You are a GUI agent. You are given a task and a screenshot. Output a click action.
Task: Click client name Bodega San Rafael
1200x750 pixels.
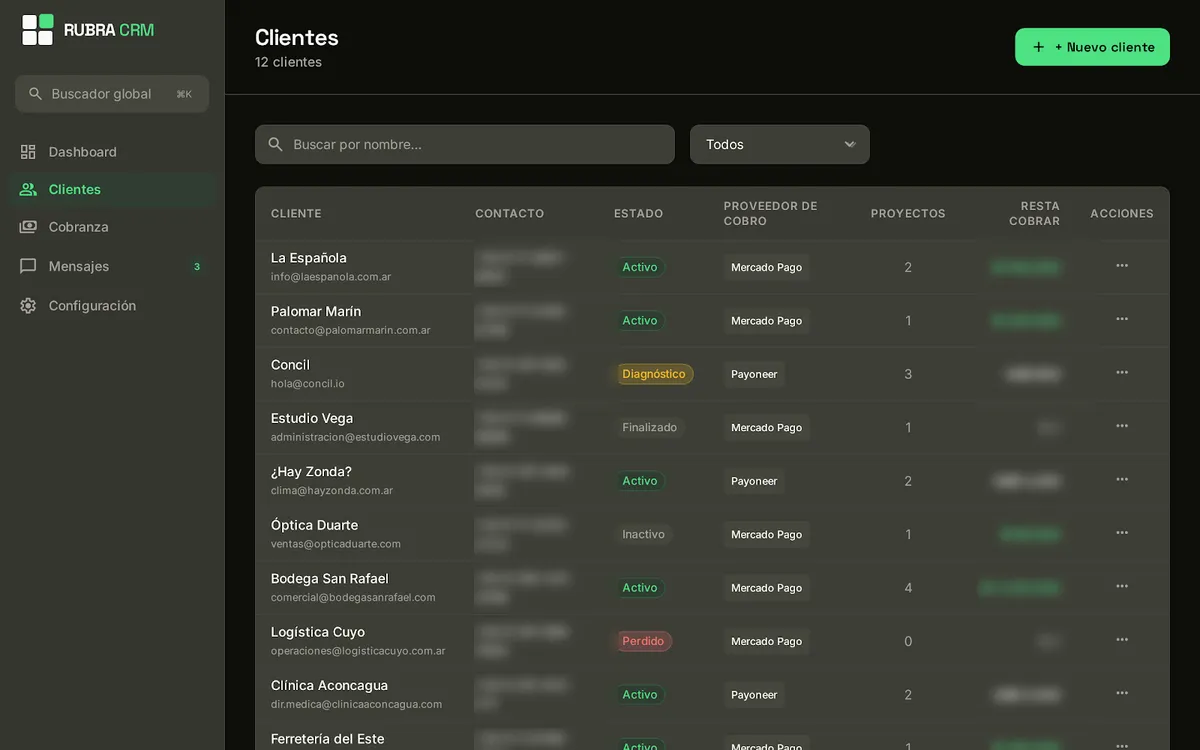point(330,579)
